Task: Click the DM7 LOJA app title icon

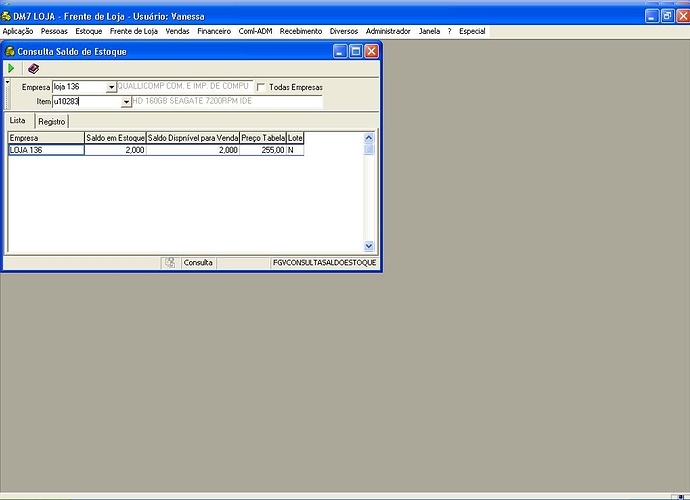Action: 6,16
